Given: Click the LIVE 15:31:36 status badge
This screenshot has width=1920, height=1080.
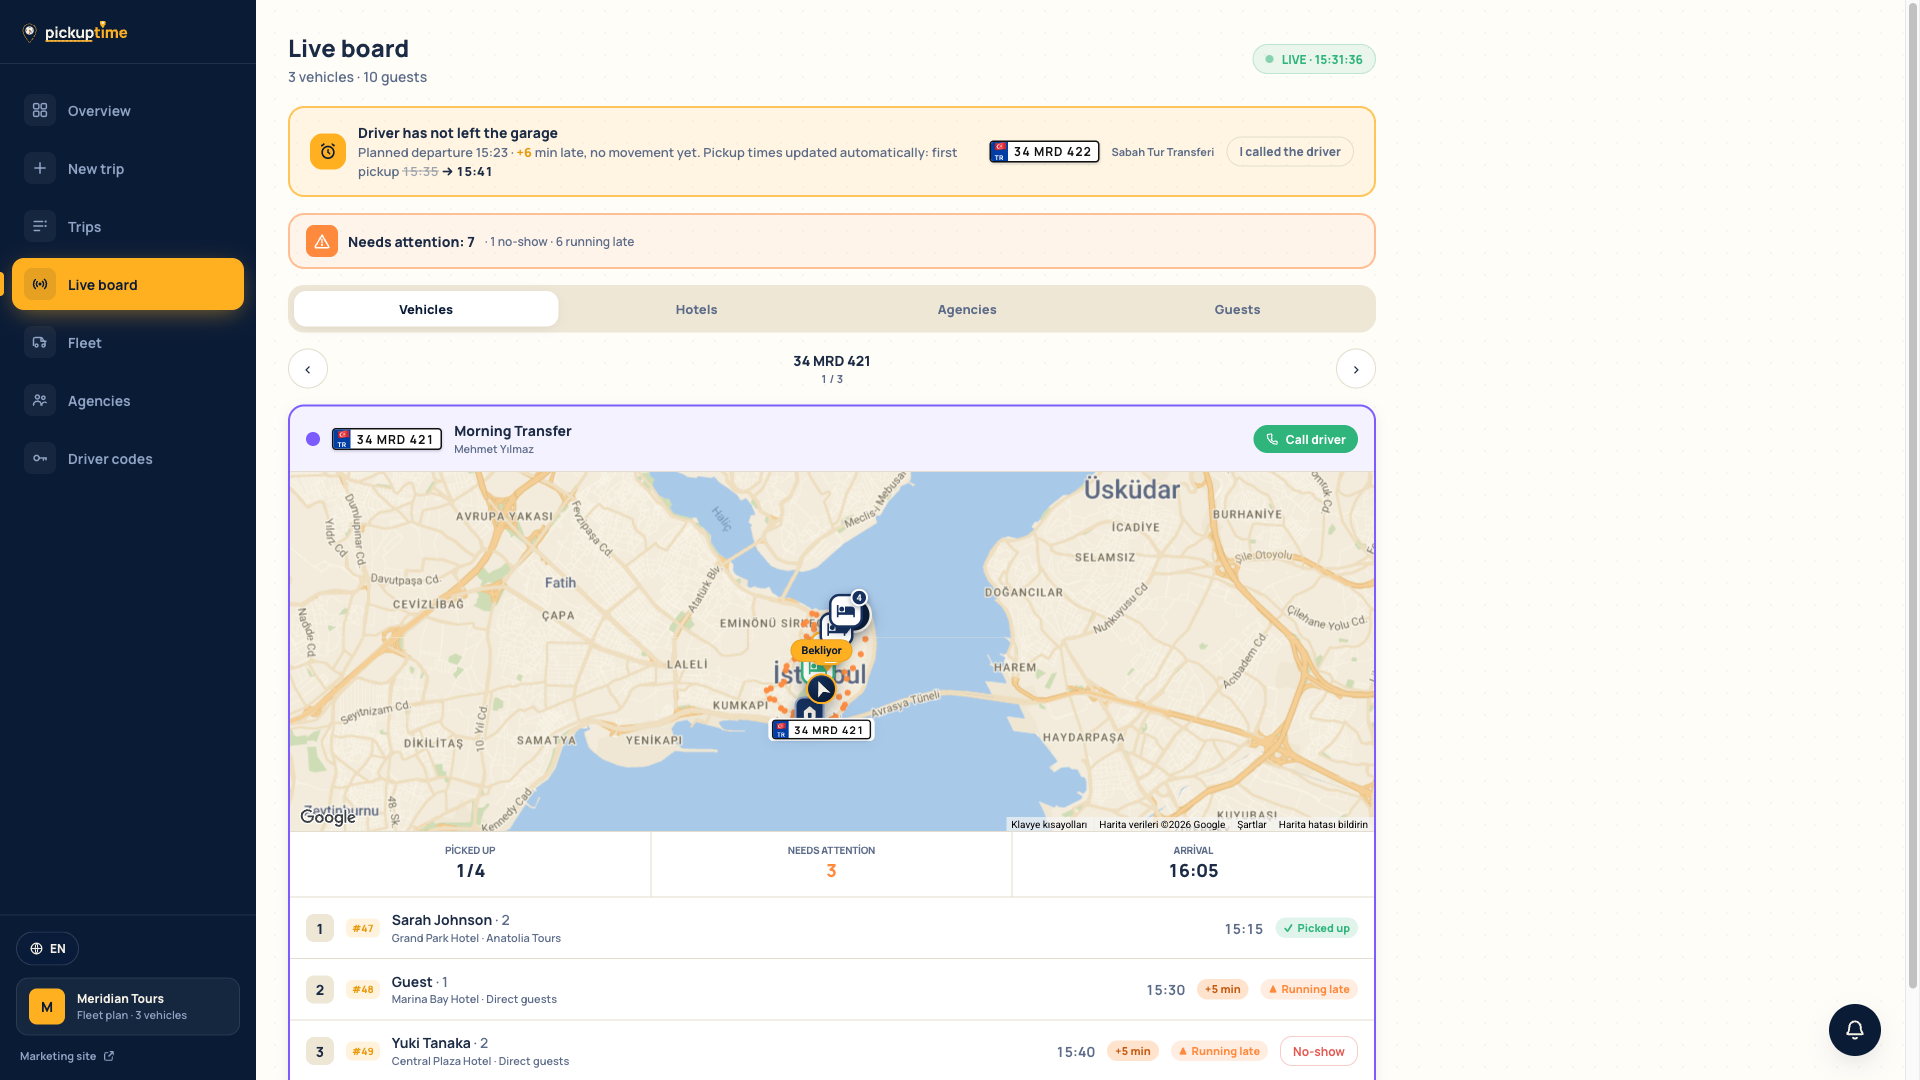Looking at the screenshot, I should click(1314, 59).
